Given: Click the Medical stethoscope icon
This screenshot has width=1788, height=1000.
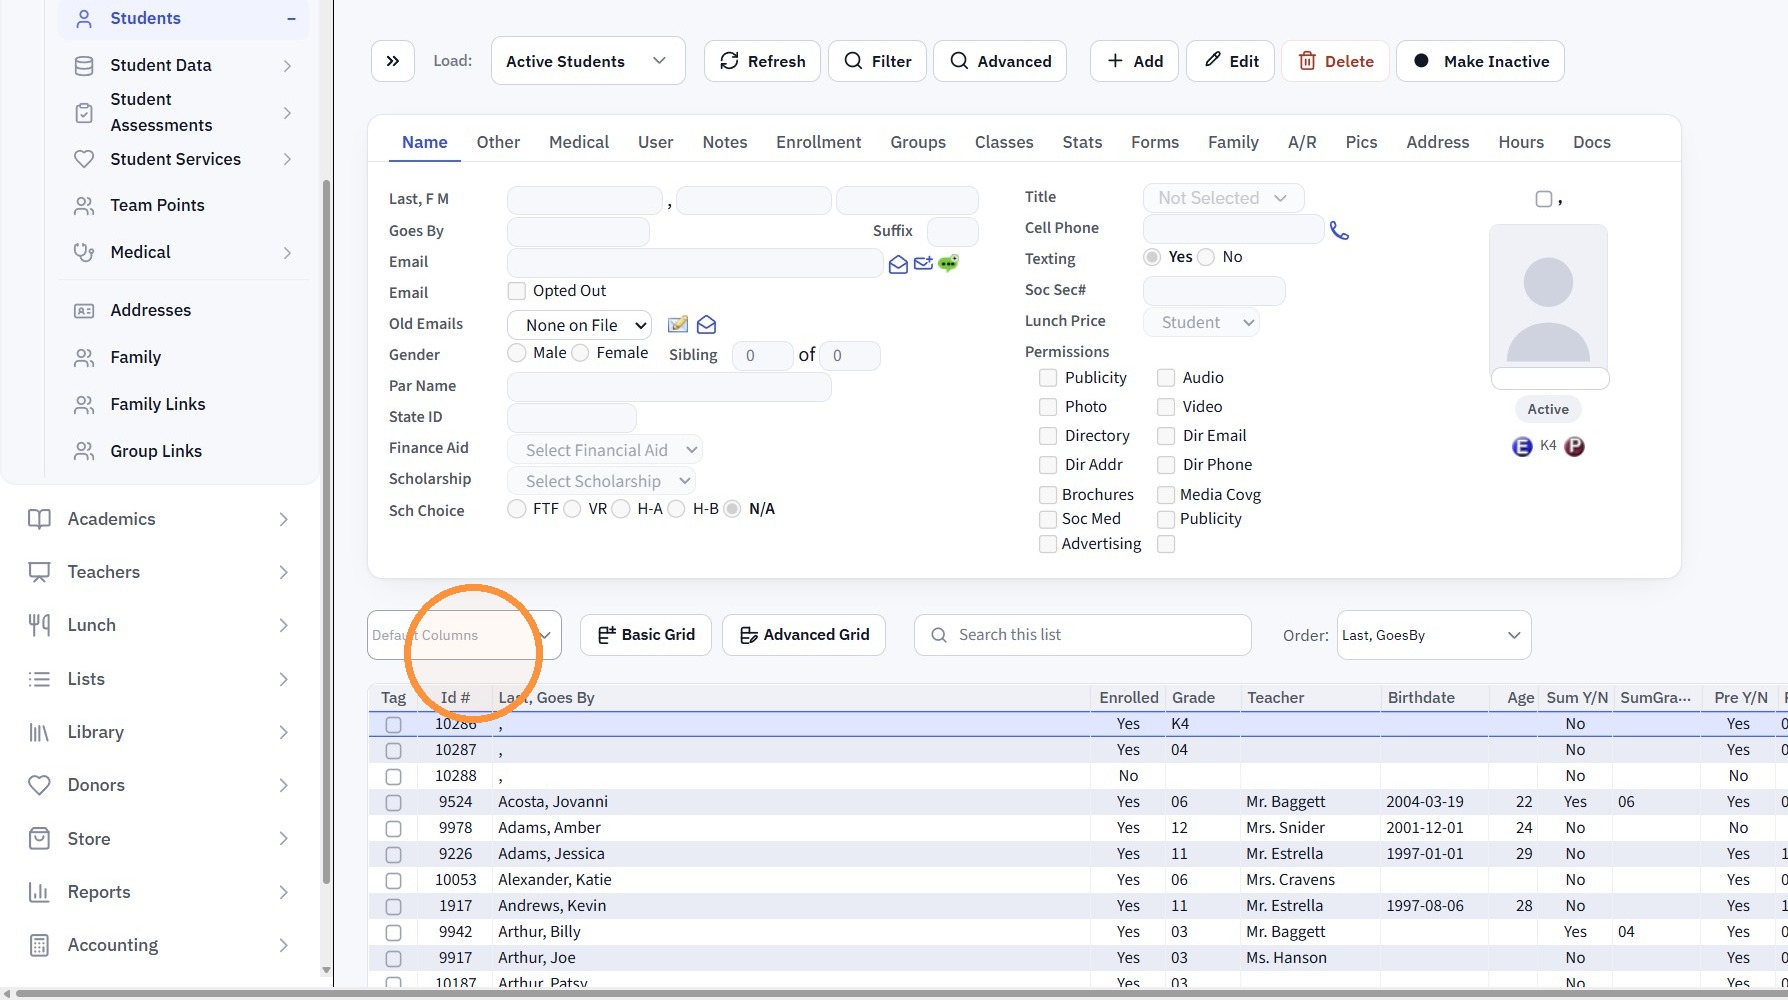Looking at the screenshot, I should tap(84, 253).
